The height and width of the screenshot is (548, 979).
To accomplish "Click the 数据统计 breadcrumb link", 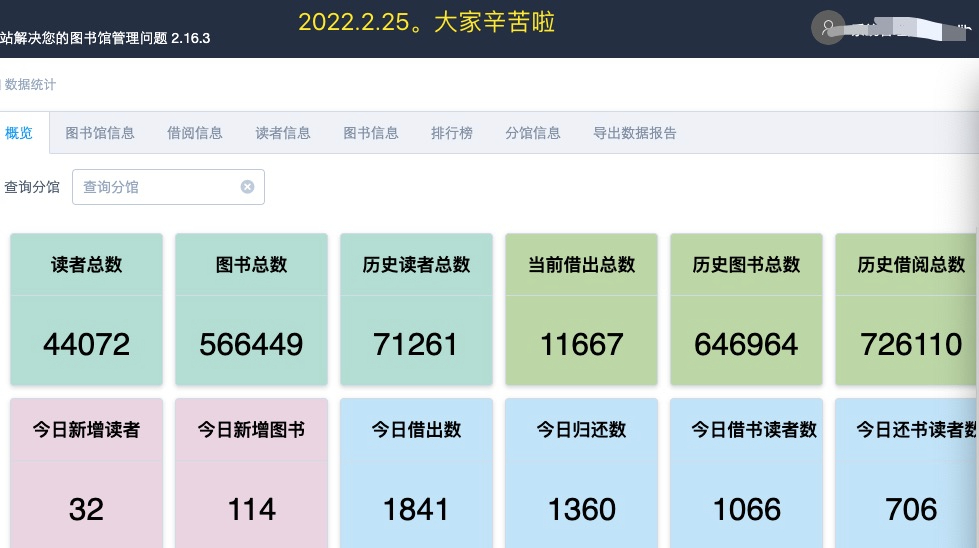I will click(x=30, y=85).
